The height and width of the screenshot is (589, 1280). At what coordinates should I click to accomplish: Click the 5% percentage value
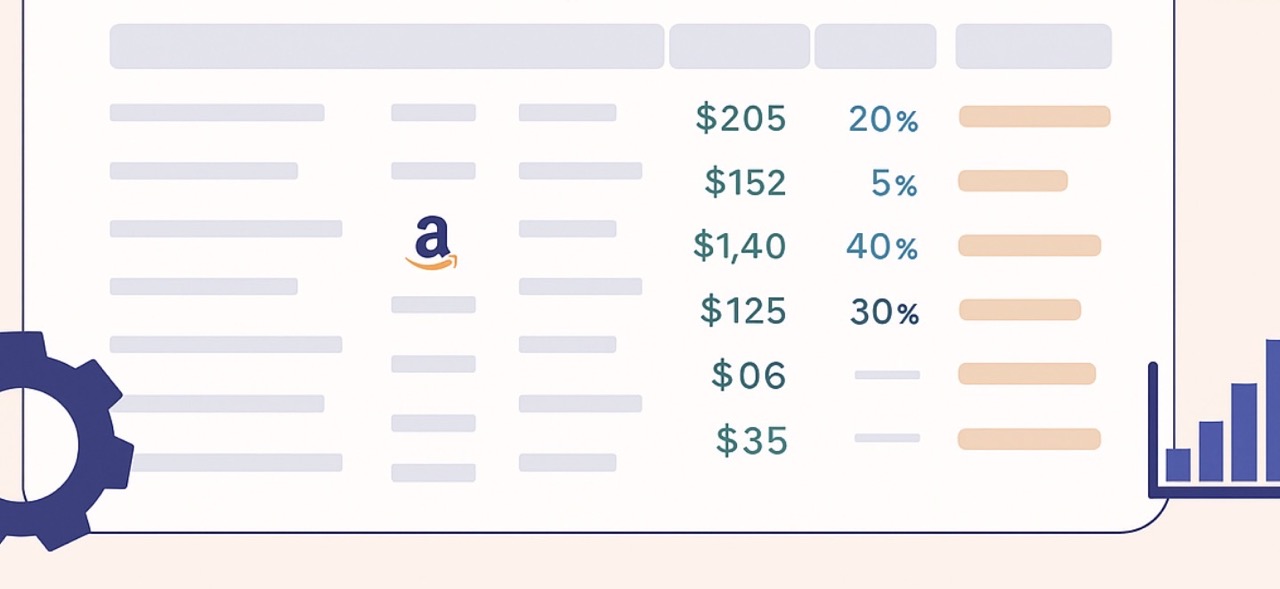893,184
